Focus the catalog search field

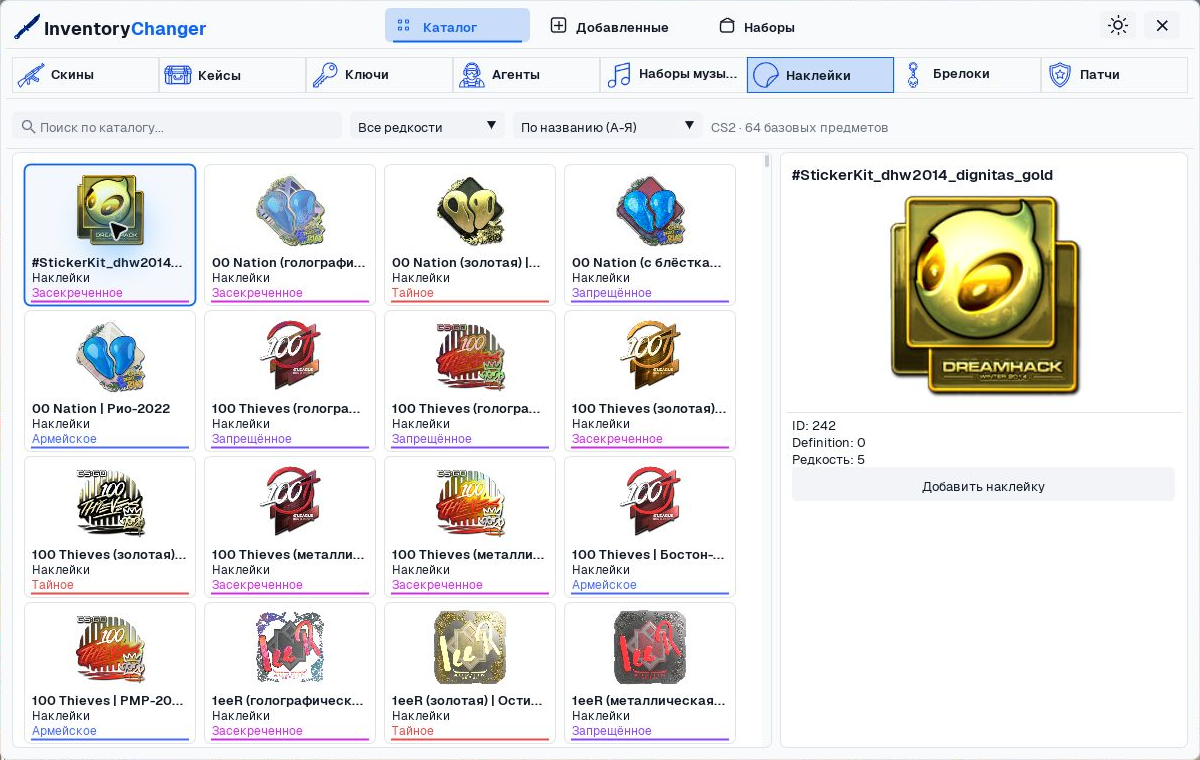click(x=177, y=126)
